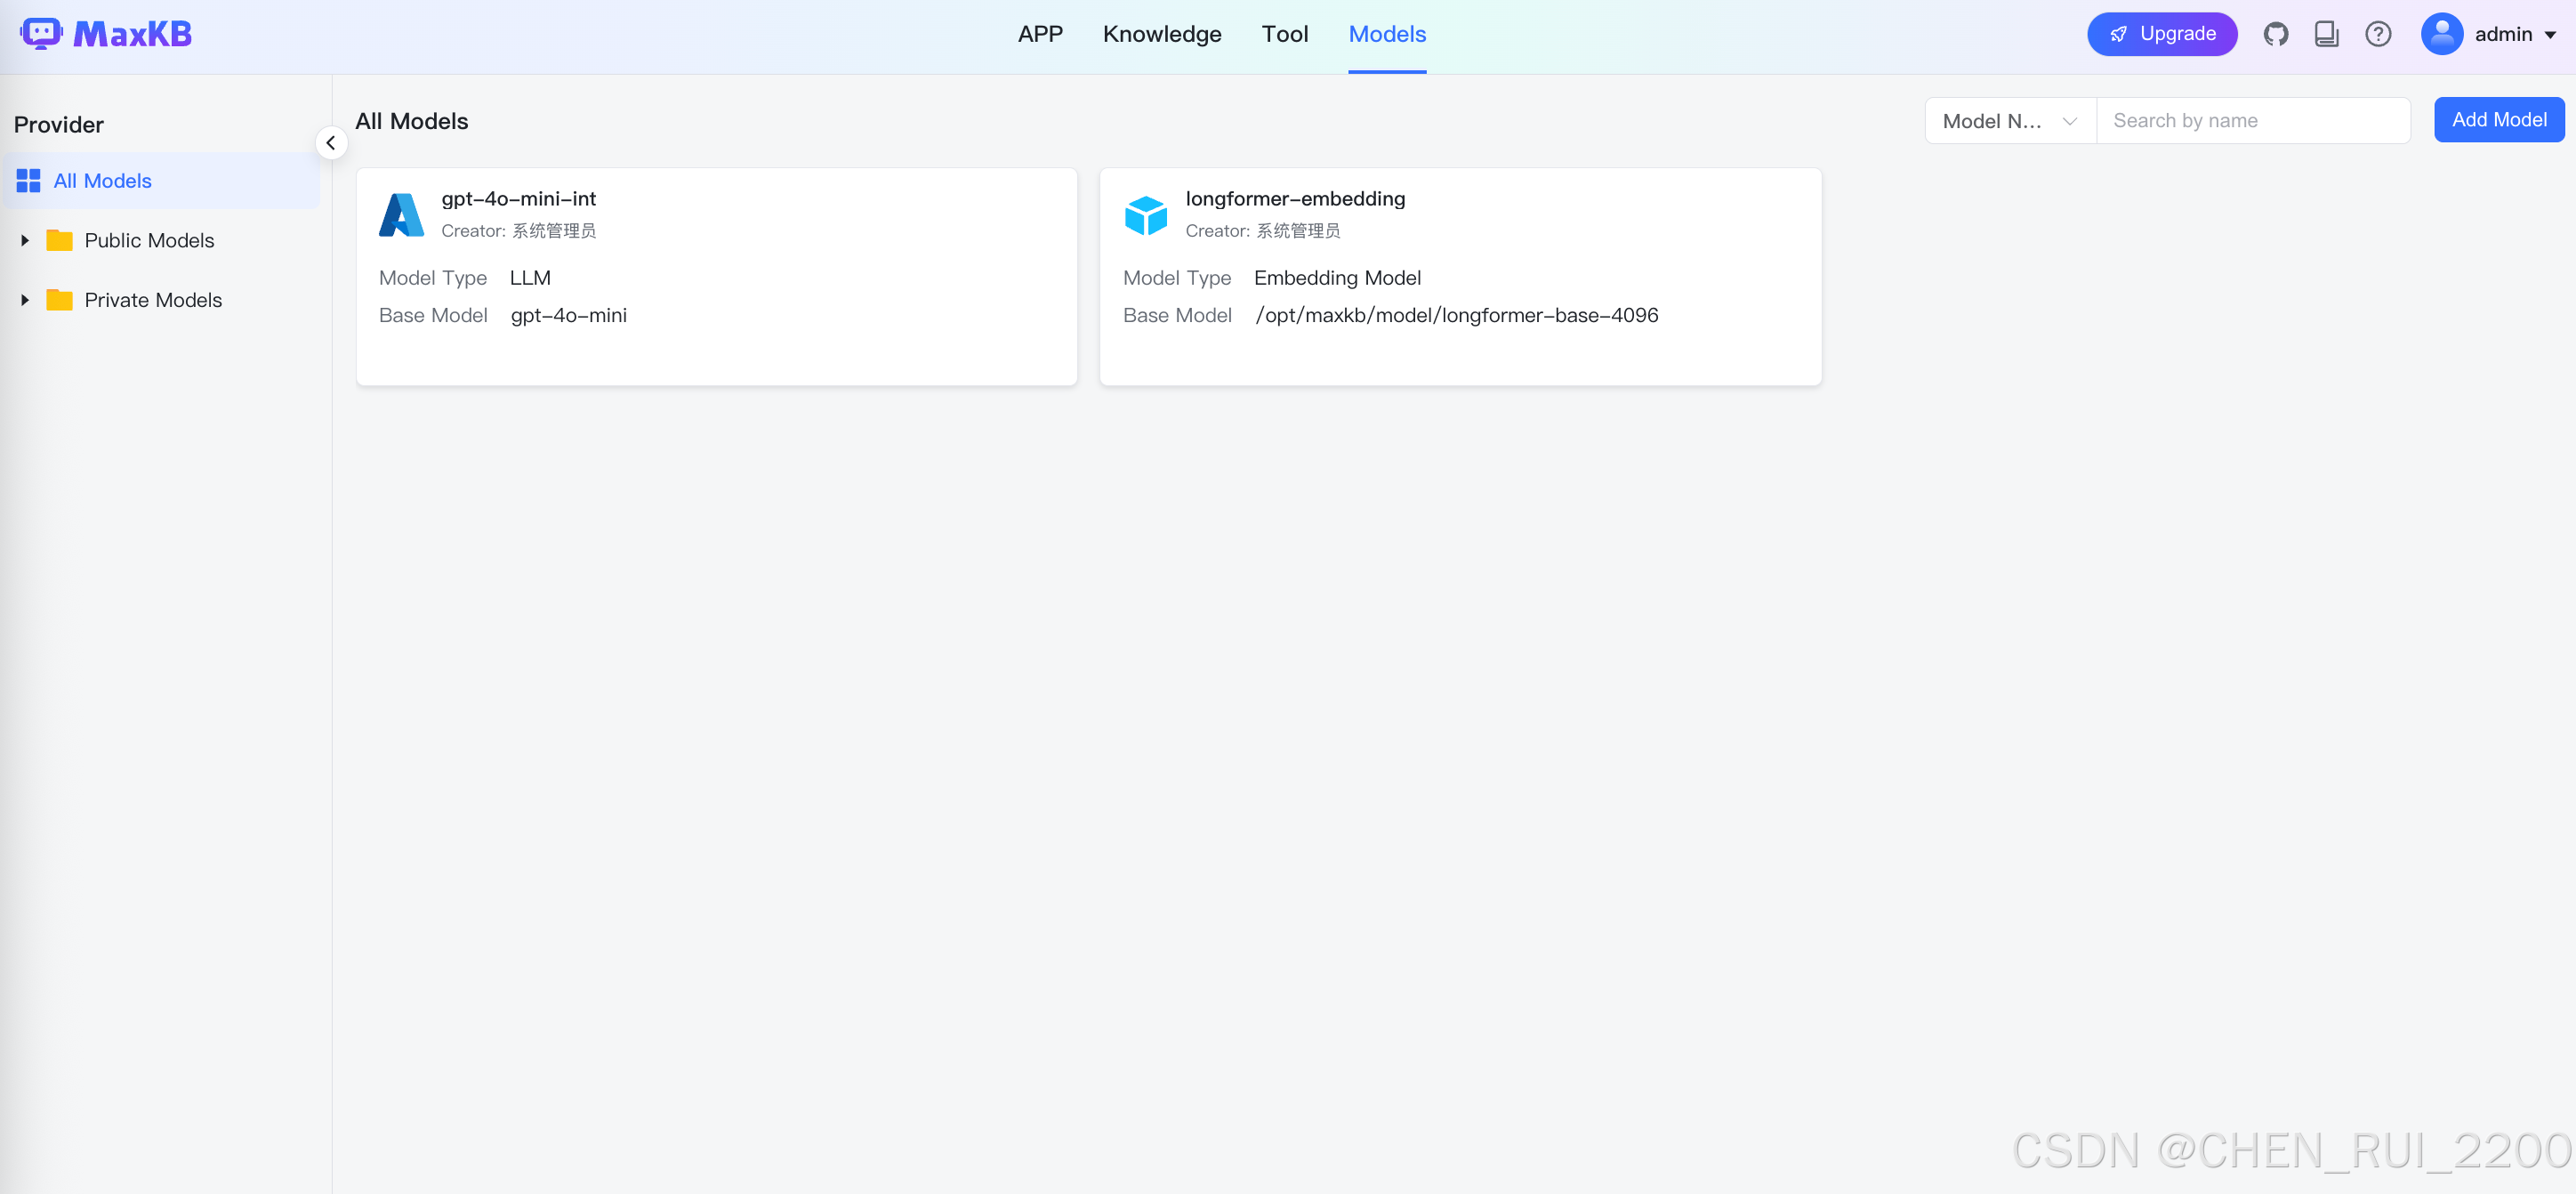Click the Embedding Model type value

click(1337, 278)
